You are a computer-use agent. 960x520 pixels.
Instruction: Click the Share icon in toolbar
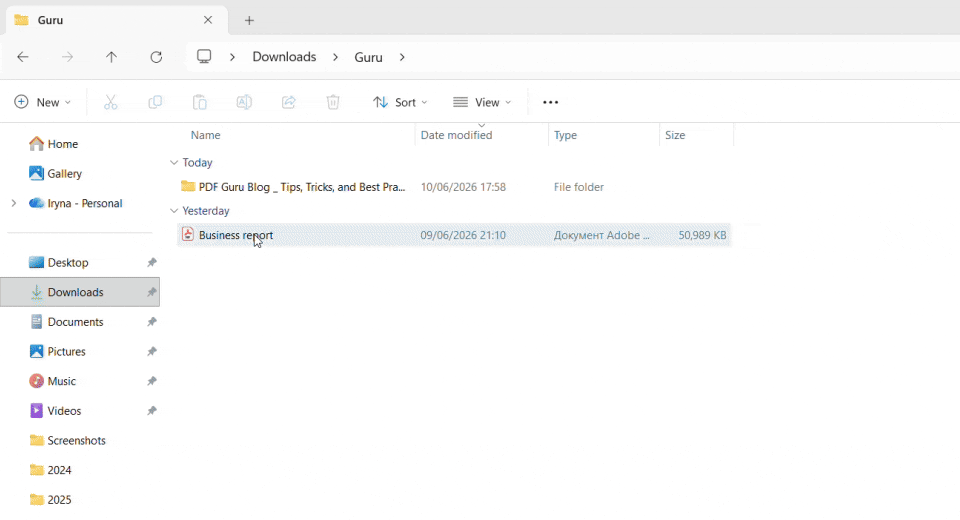(x=288, y=102)
